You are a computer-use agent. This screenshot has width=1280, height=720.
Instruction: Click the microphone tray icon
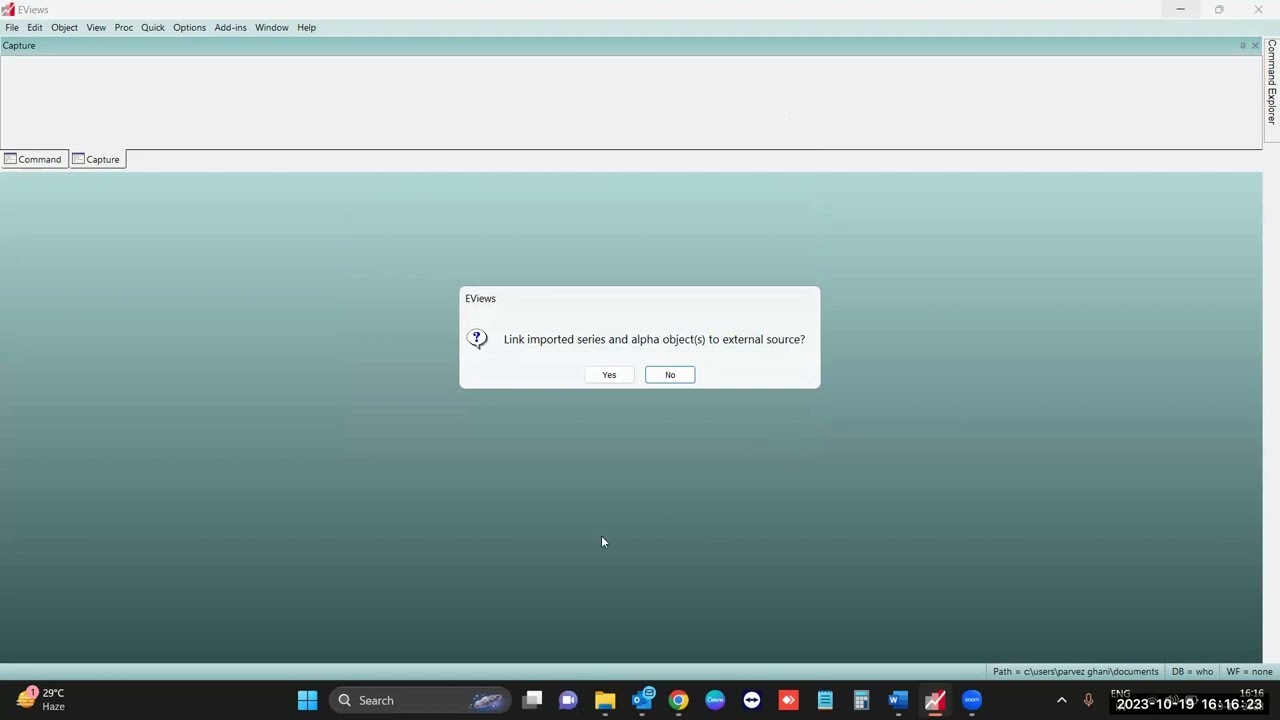(x=1088, y=700)
